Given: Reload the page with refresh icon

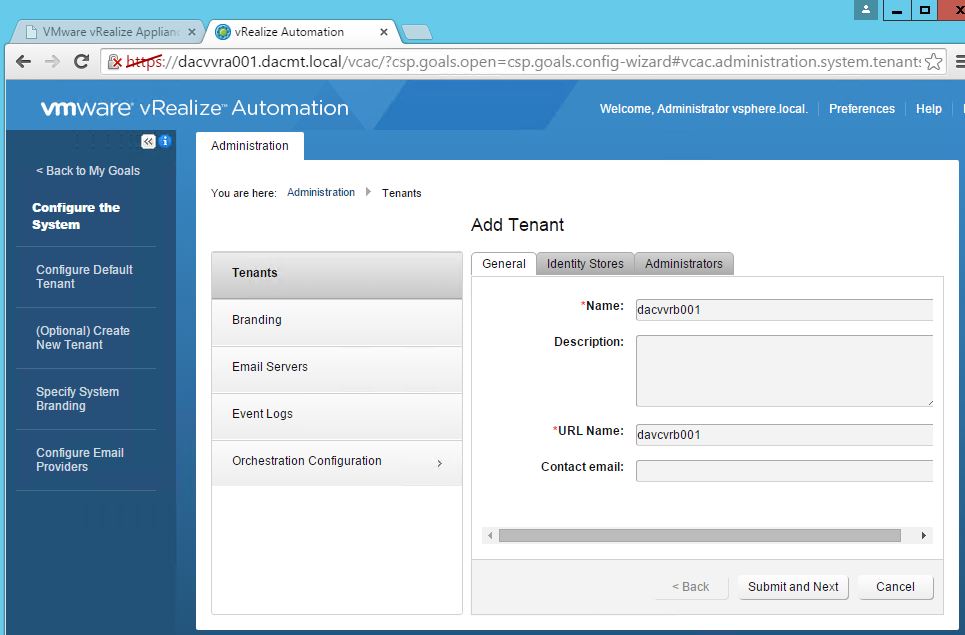Looking at the screenshot, I should (x=81, y=62).
